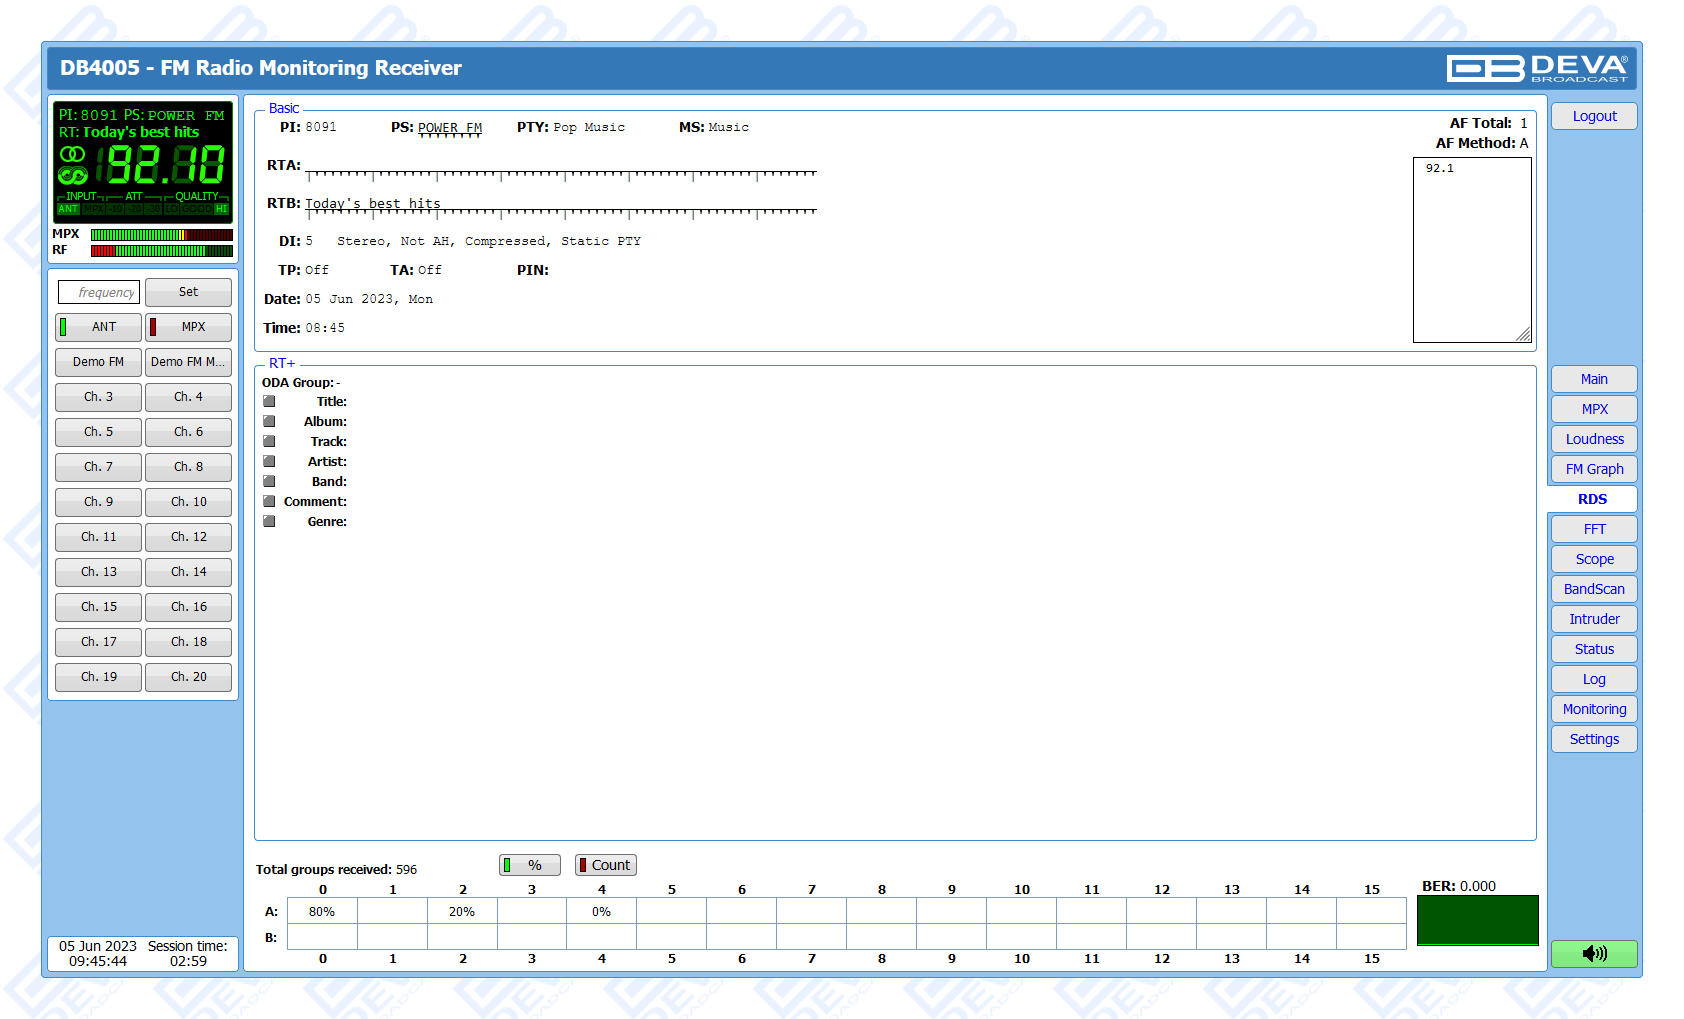1684x1019 pixels.
Task: Switch input to ANT
Action: pos(98,327)
